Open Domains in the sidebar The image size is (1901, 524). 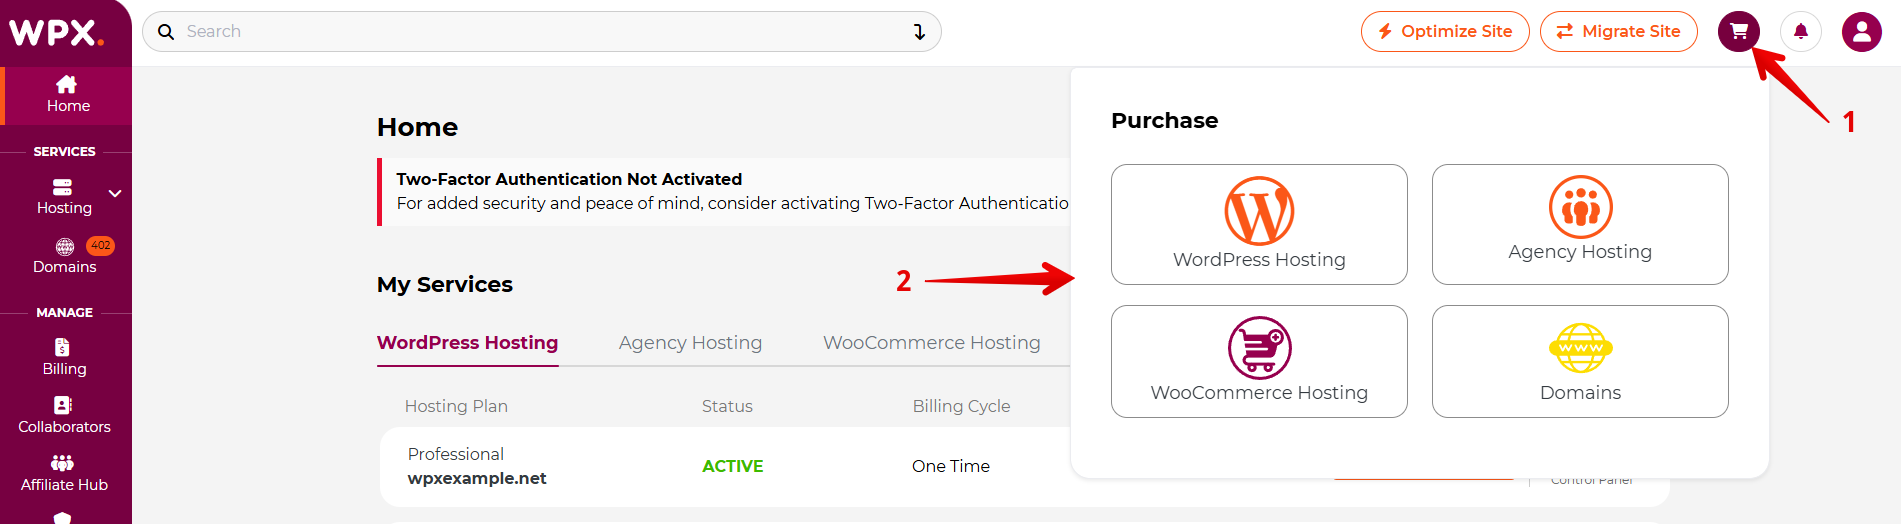click(65, 256)
